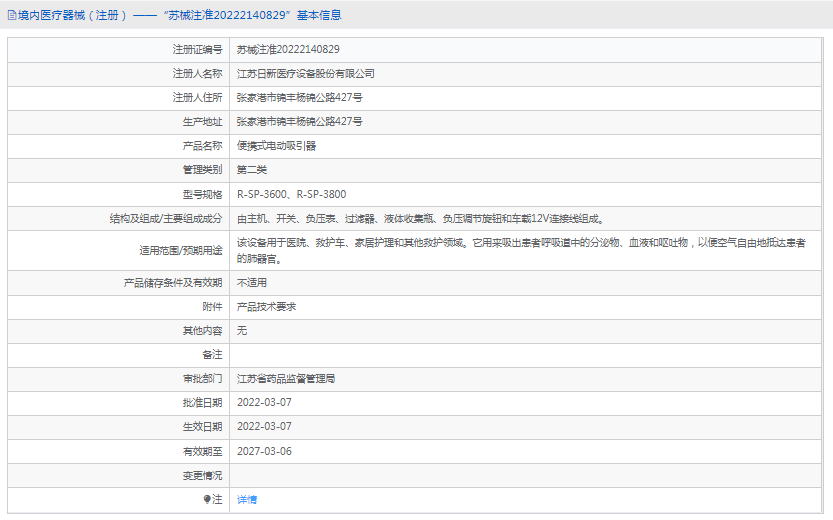Select registration number 苏械注准20222140829 in the table
The width and height of the screenshot is (833, 520).
point(288,49)
